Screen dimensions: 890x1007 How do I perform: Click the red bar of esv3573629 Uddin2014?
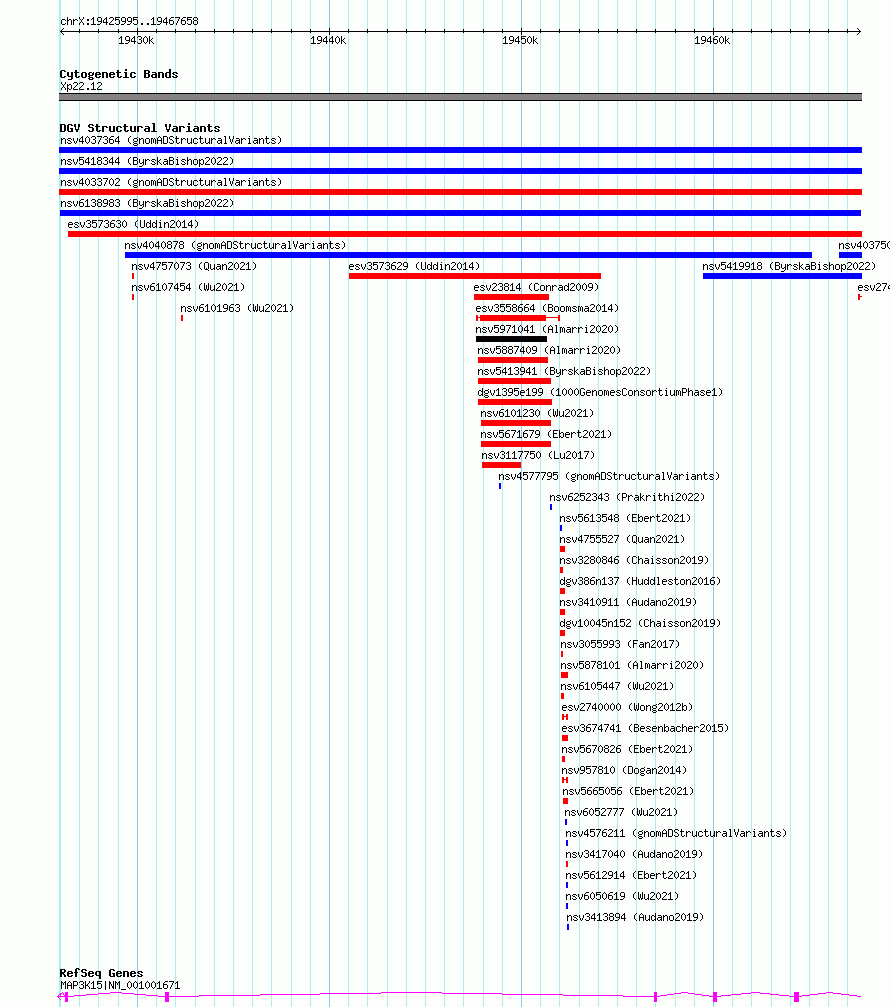(x=475, y=276)
